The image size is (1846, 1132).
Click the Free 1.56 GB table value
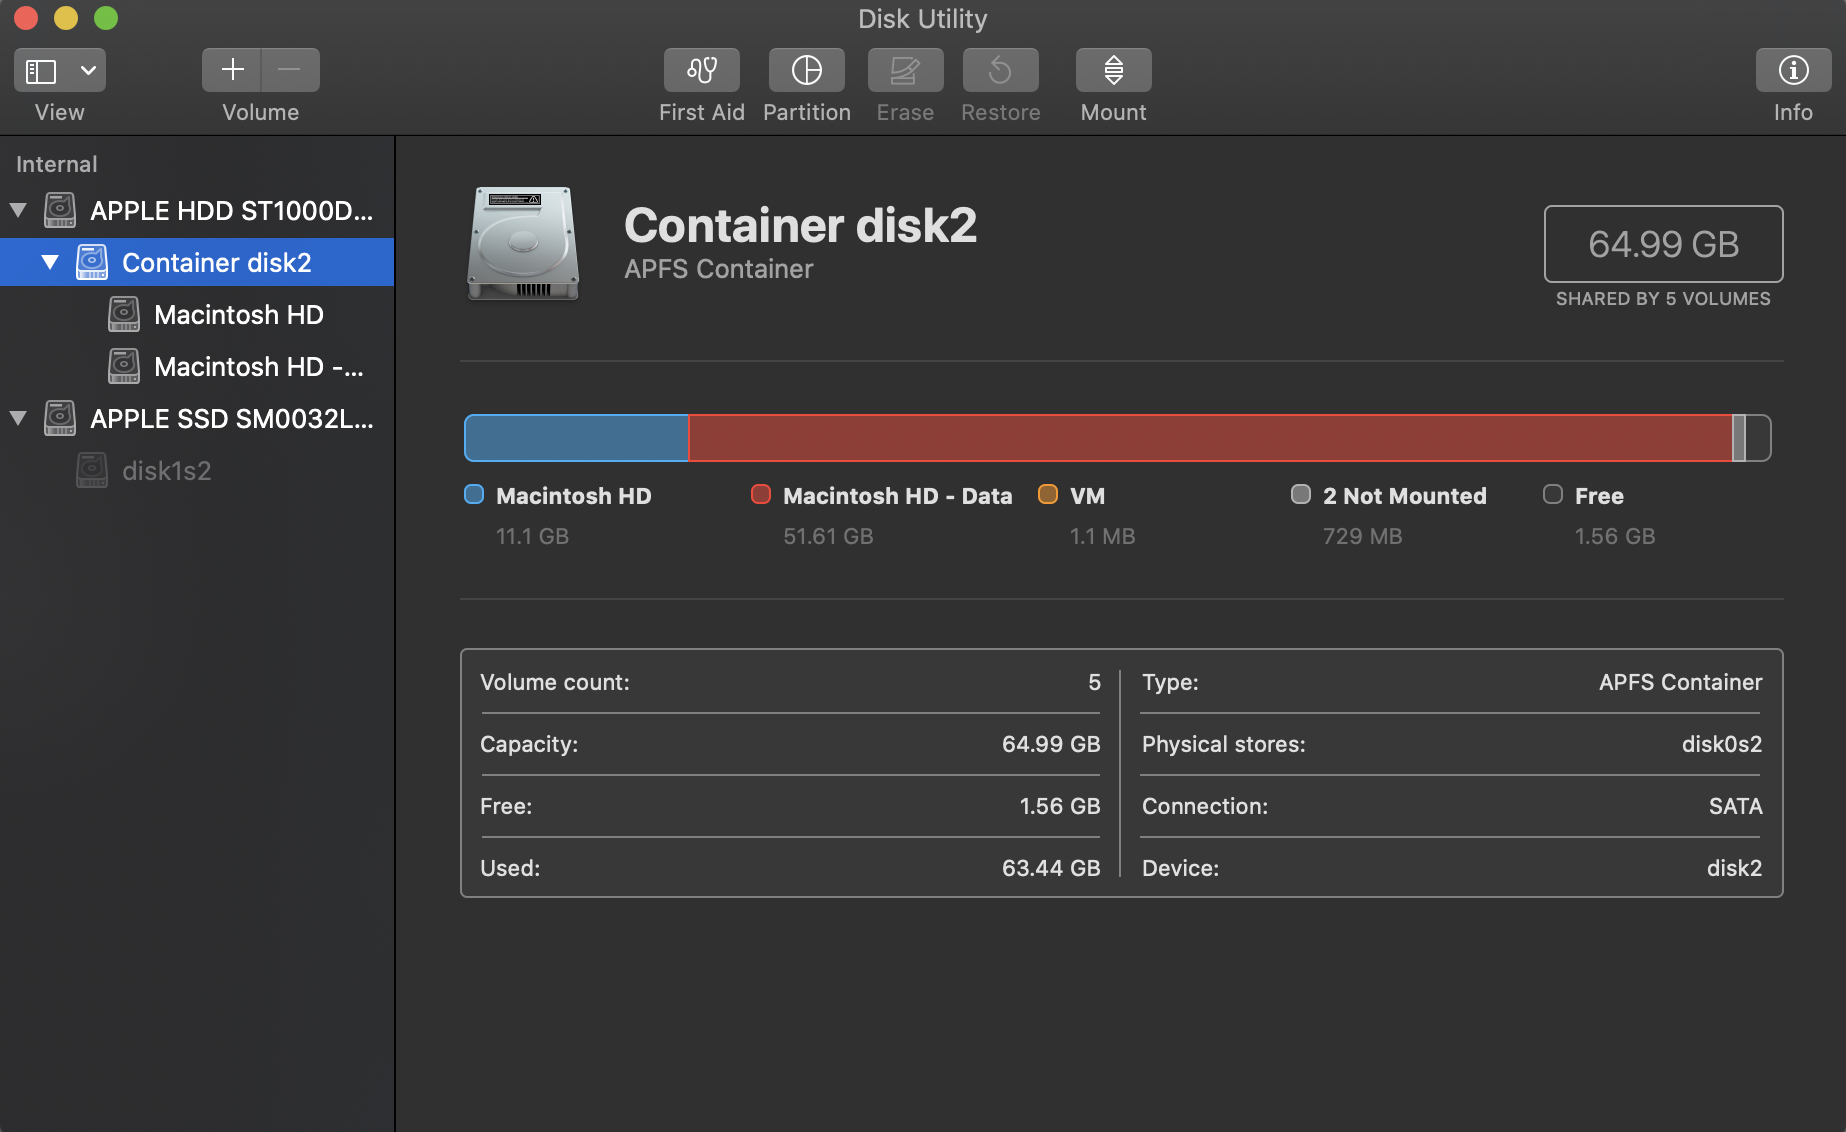[x=1059, y=806]
